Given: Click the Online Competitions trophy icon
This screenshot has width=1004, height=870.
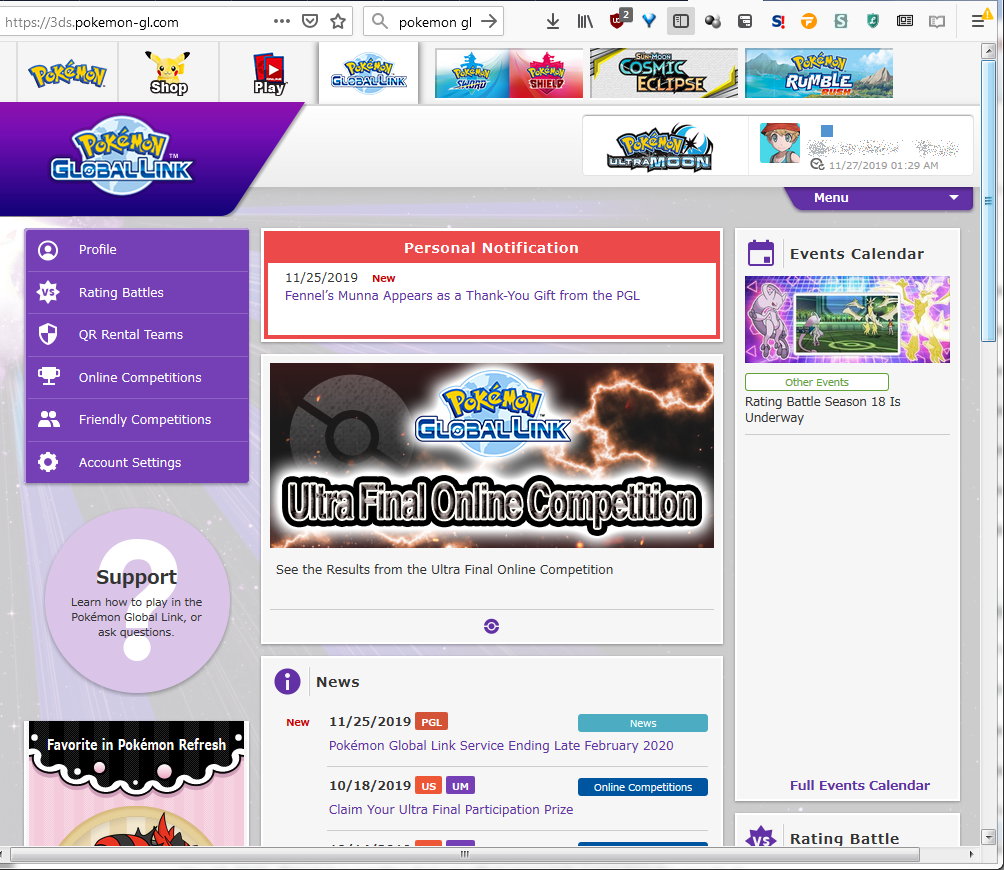Looking at the screenshot, I should tap(49, 376).
